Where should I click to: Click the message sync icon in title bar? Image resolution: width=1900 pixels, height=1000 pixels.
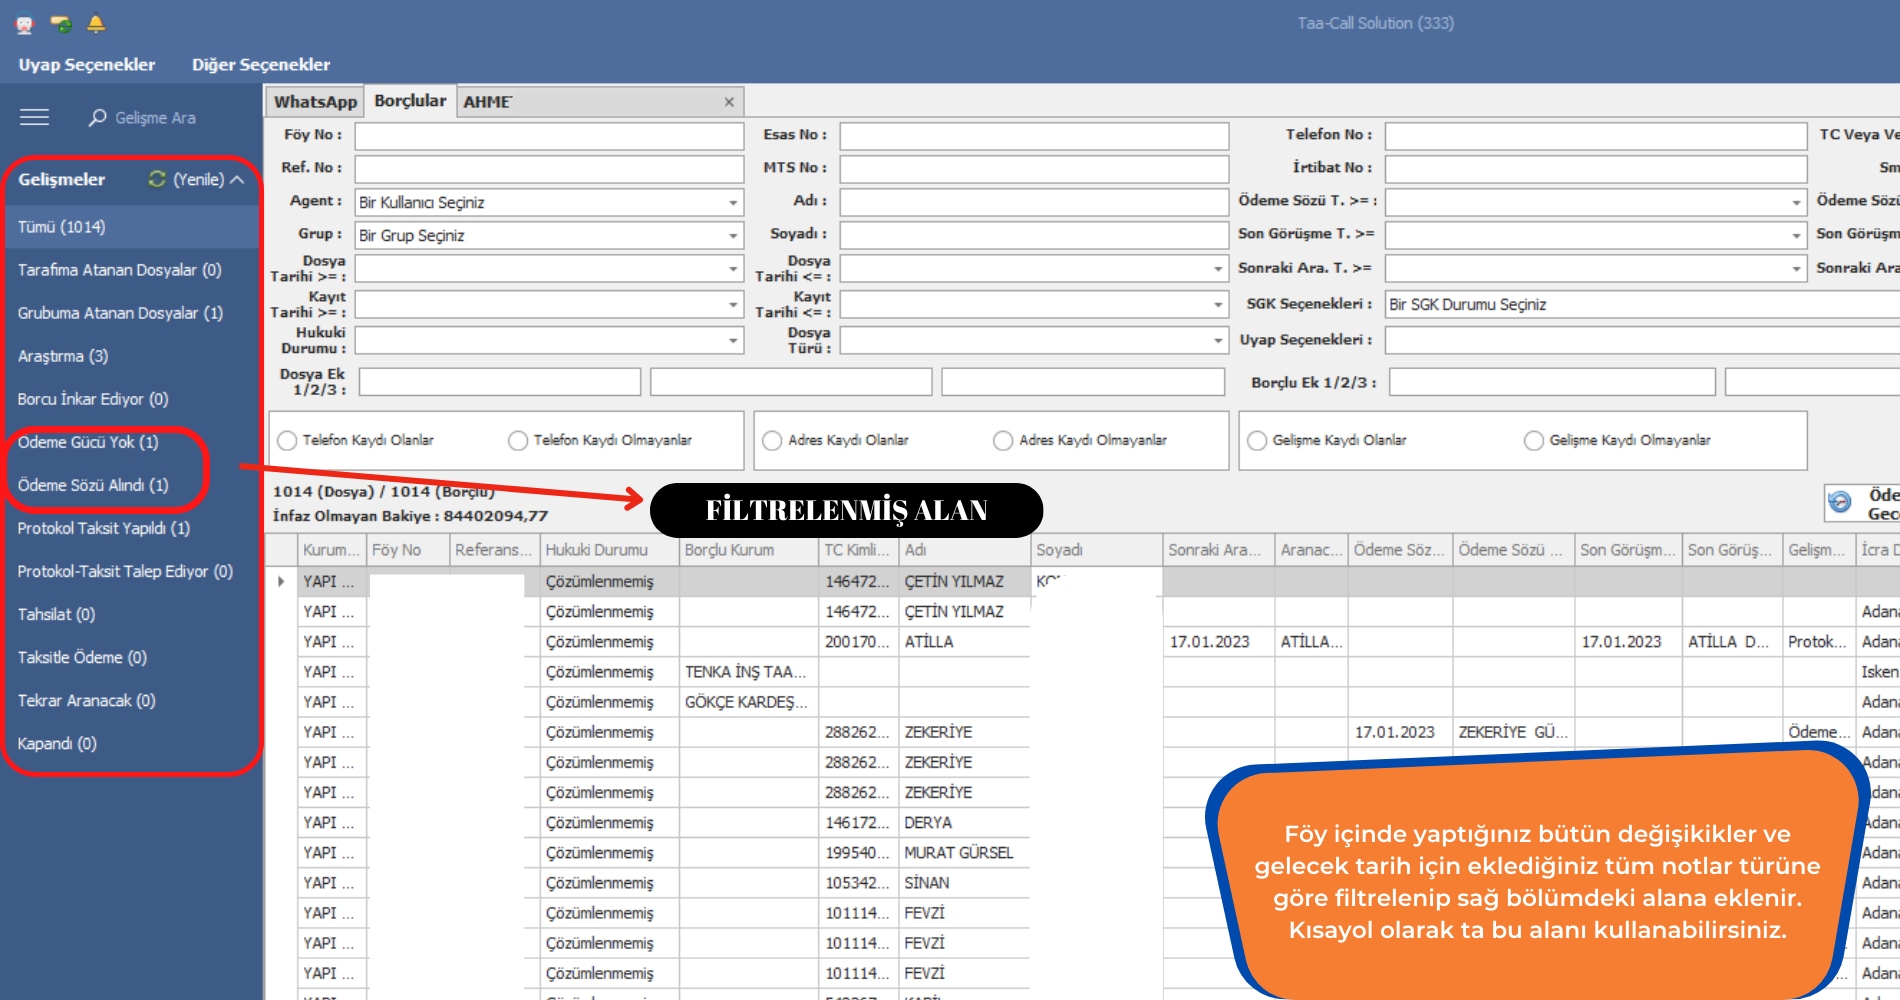tap(61, 24)
